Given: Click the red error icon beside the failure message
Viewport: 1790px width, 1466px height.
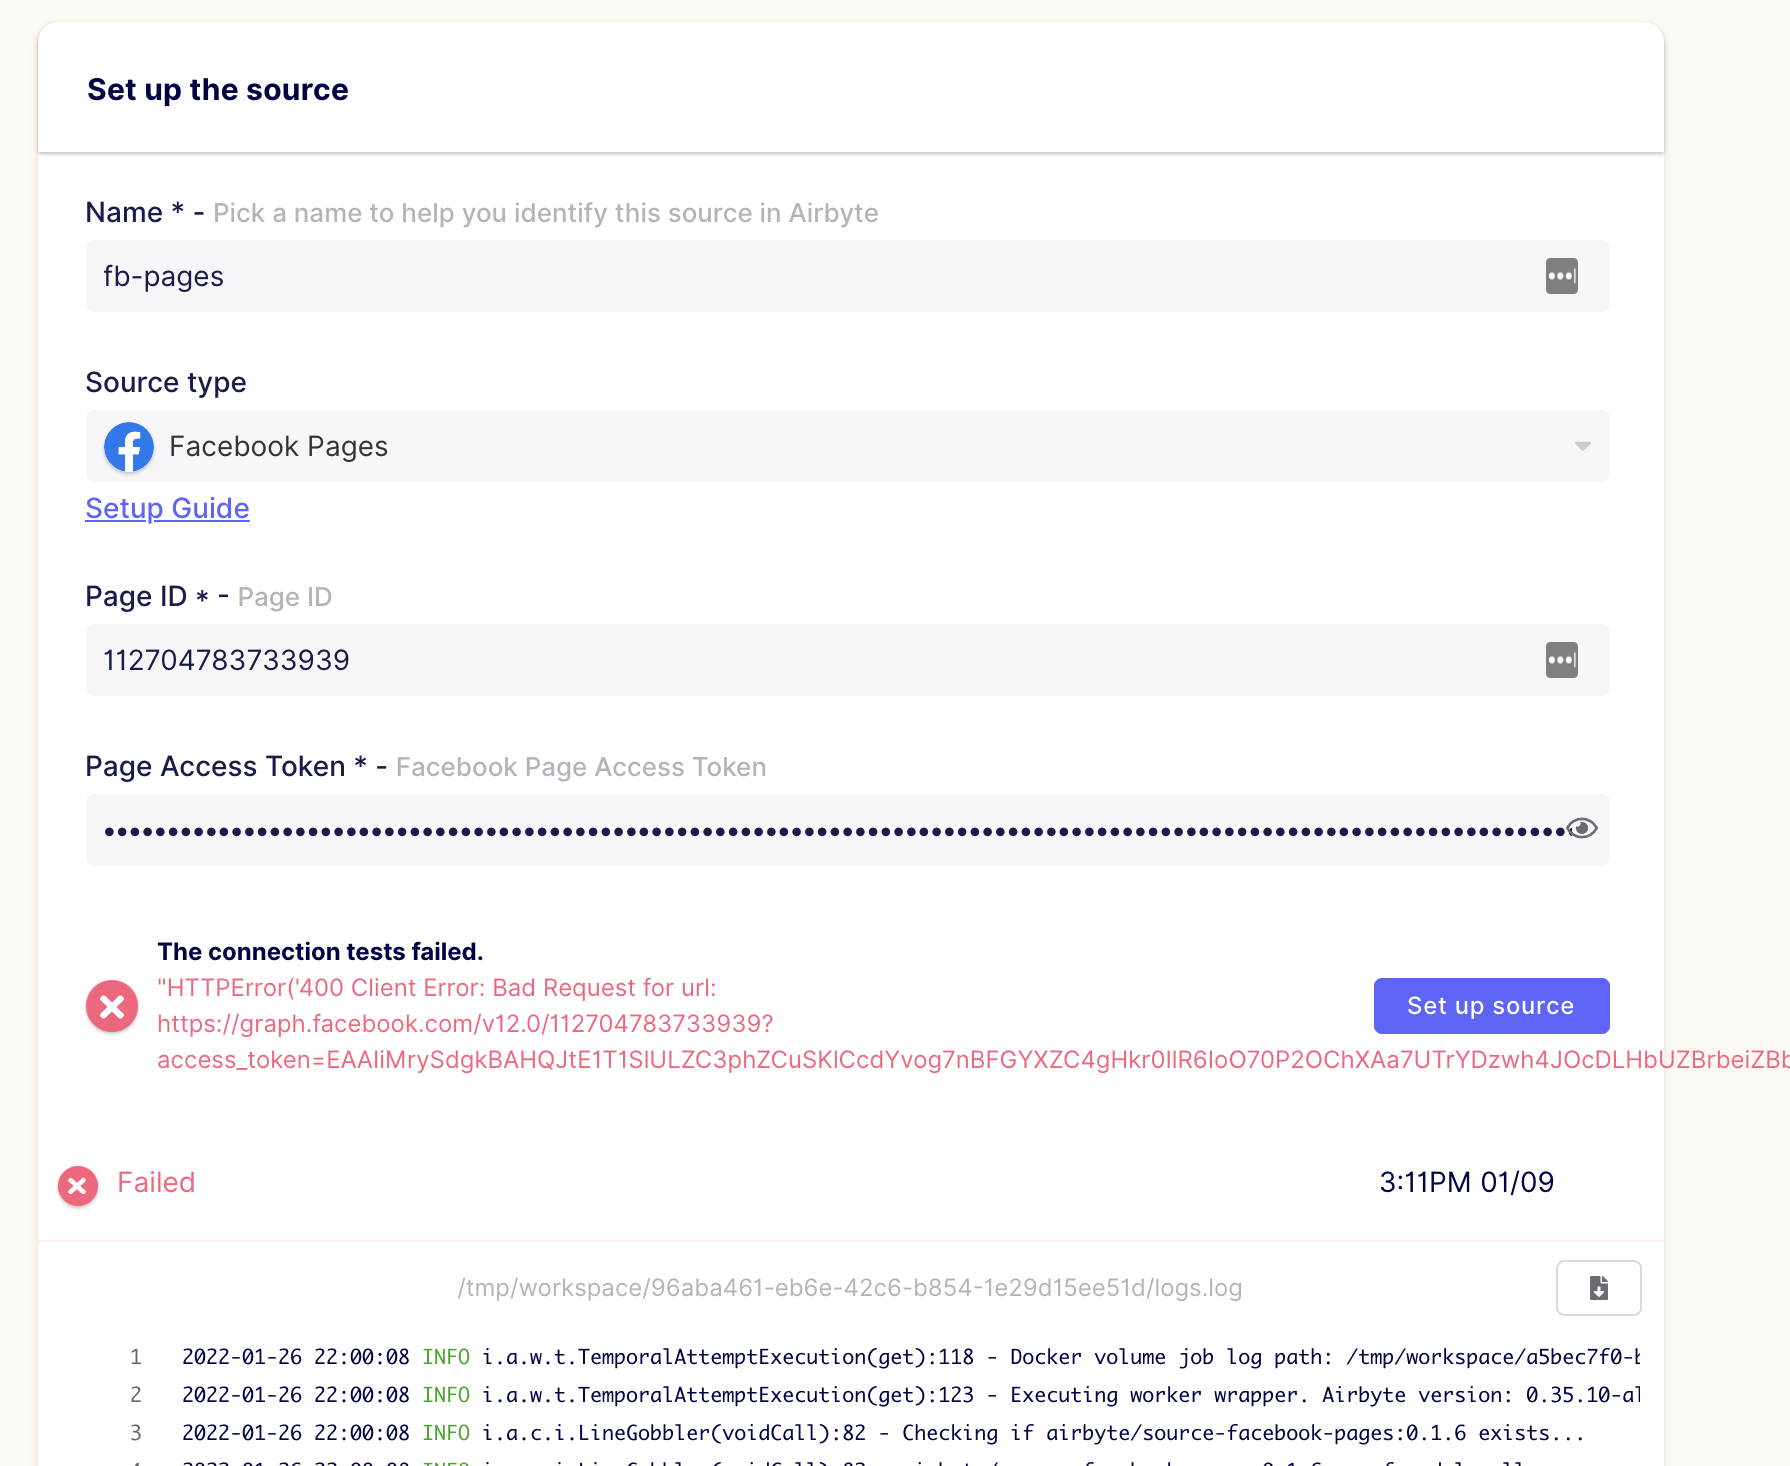Looking at the screenshot, I should [111, 1006].
